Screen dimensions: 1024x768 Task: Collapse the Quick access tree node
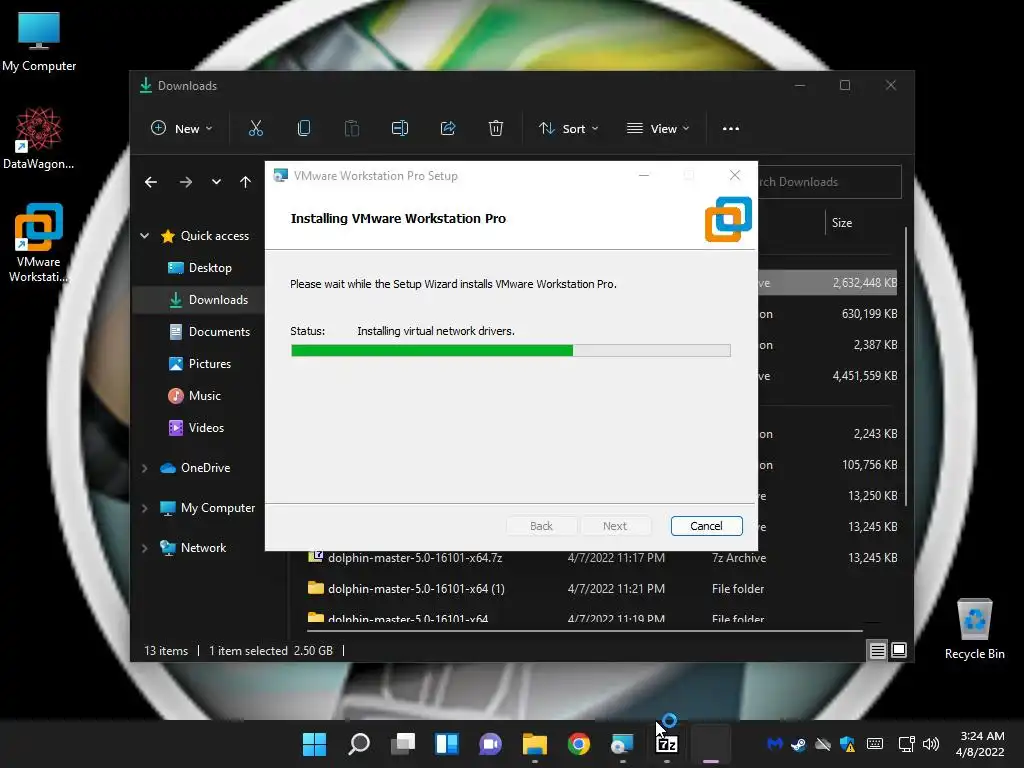(144, 236)
